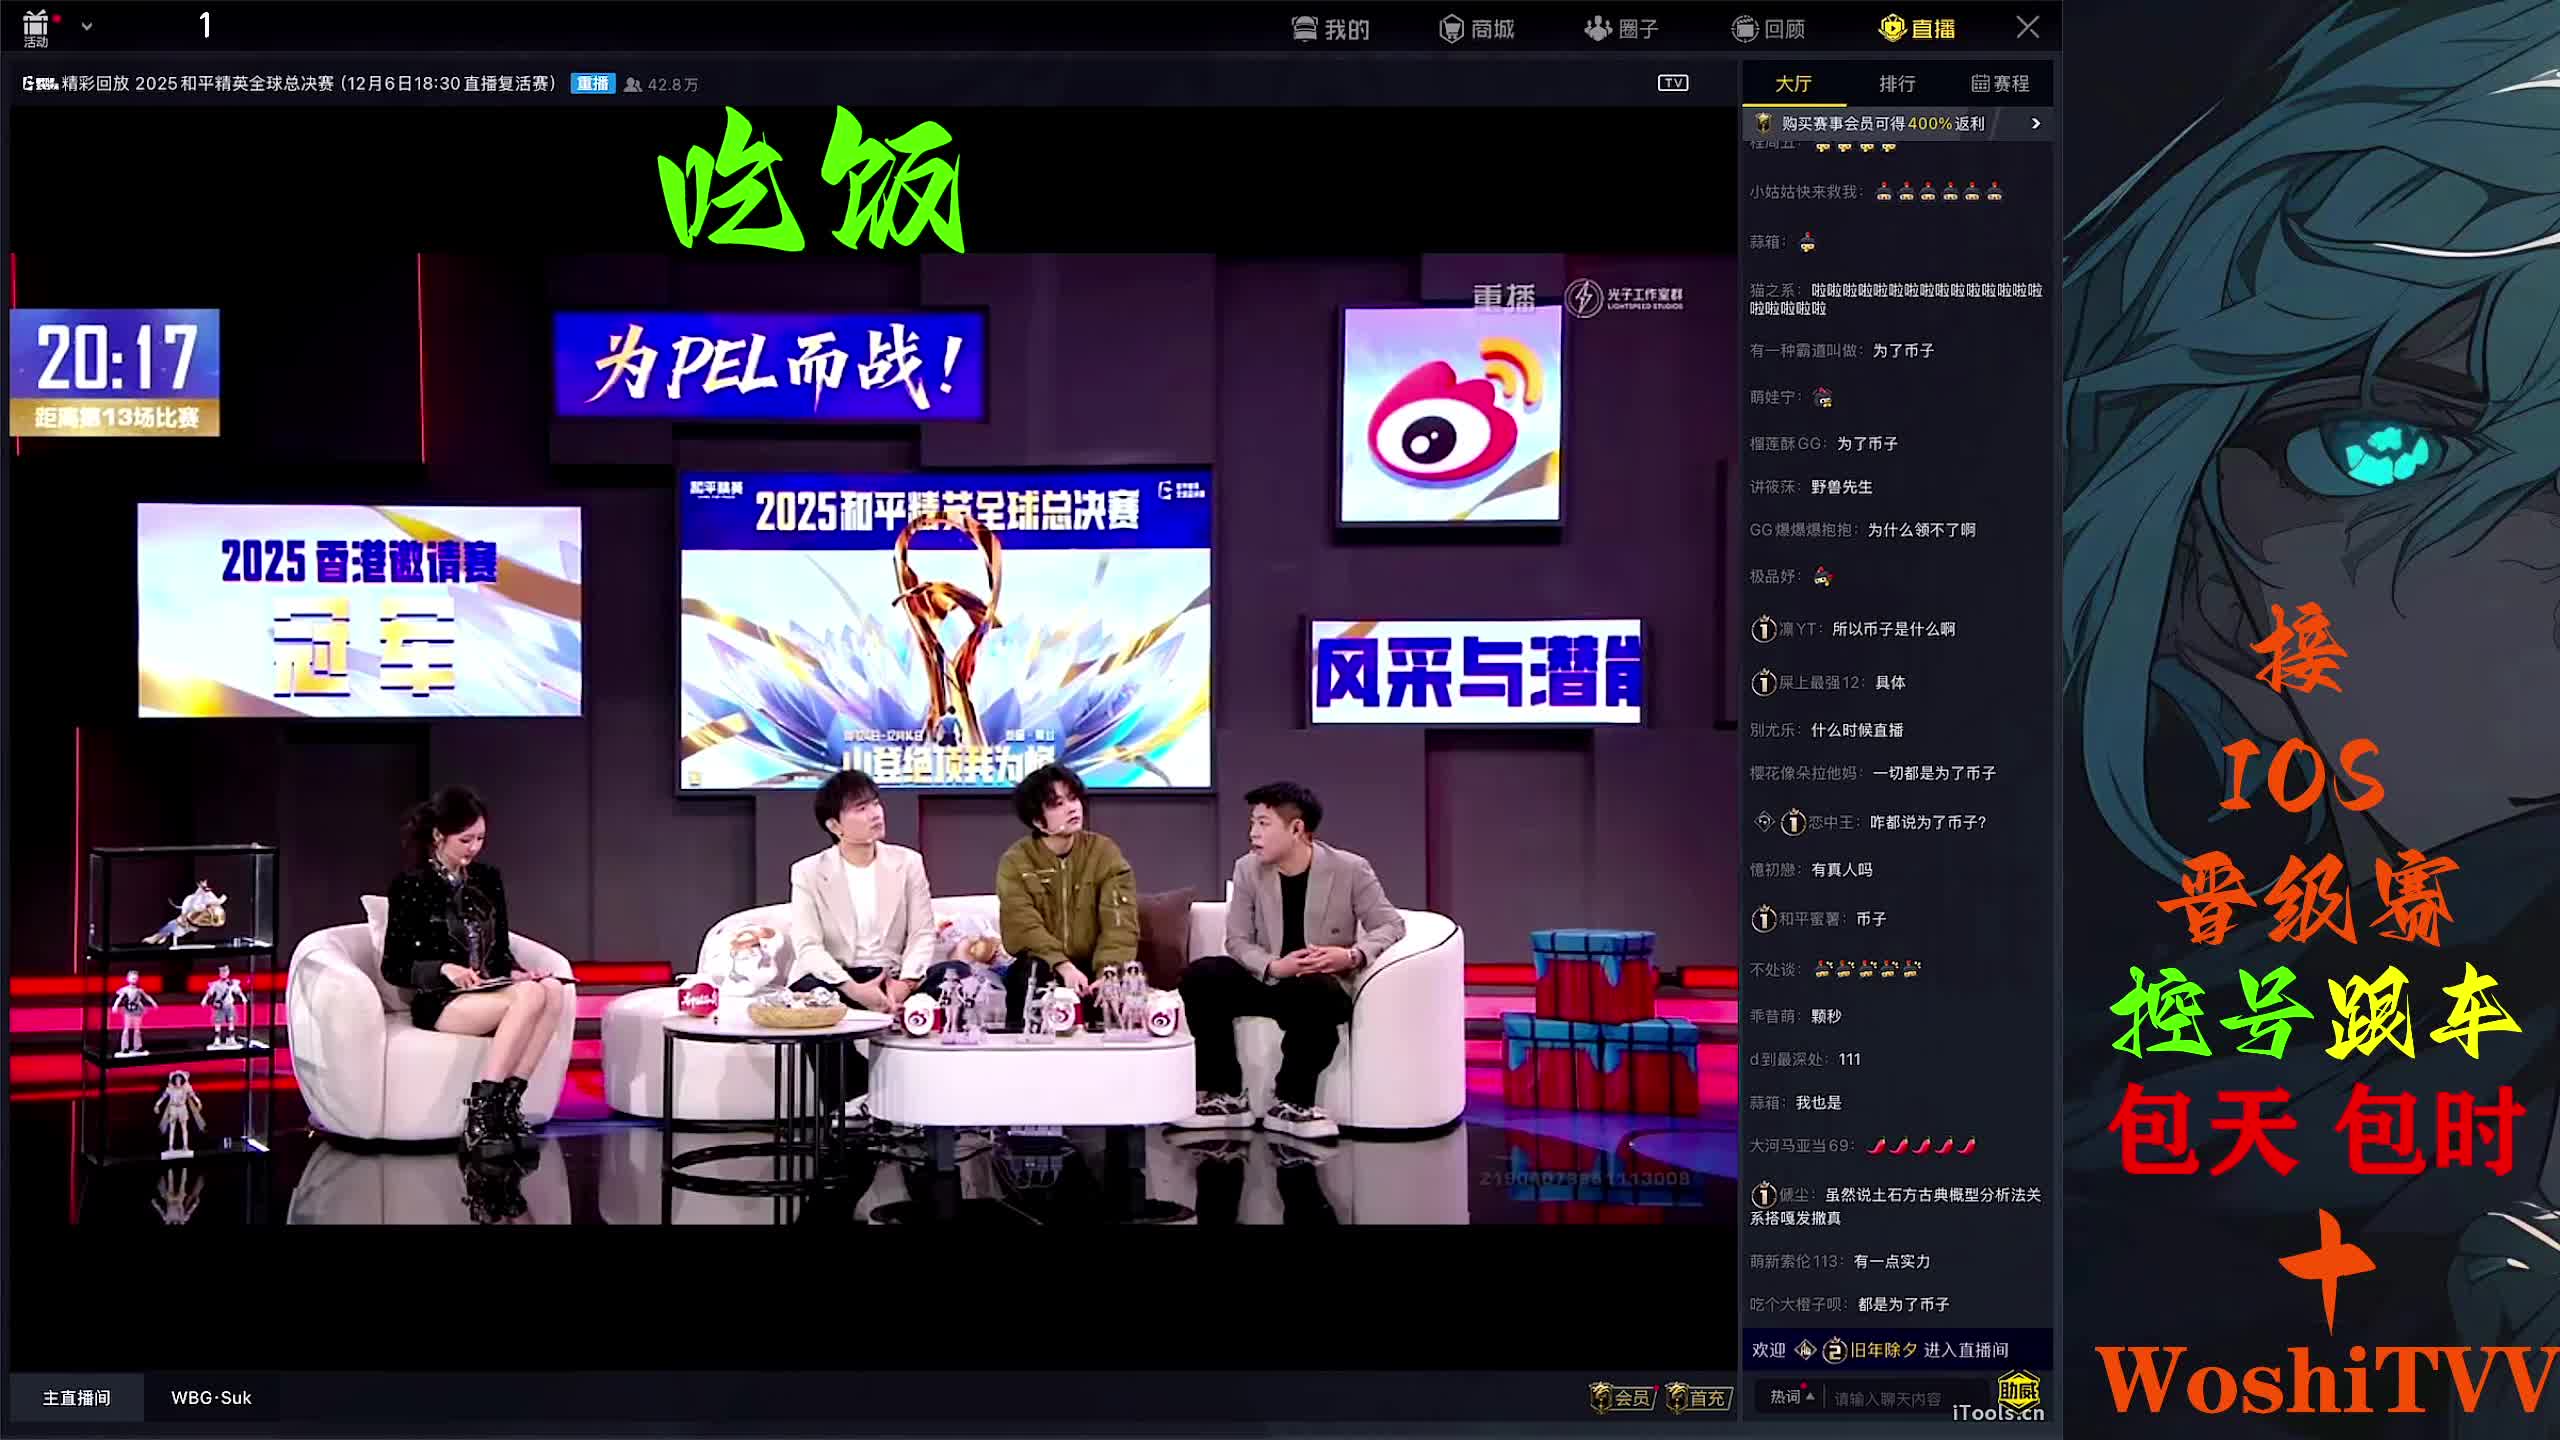2560x1440 pixels.
Task: Switch to the 排行 tab
Action: (1896, 84)
